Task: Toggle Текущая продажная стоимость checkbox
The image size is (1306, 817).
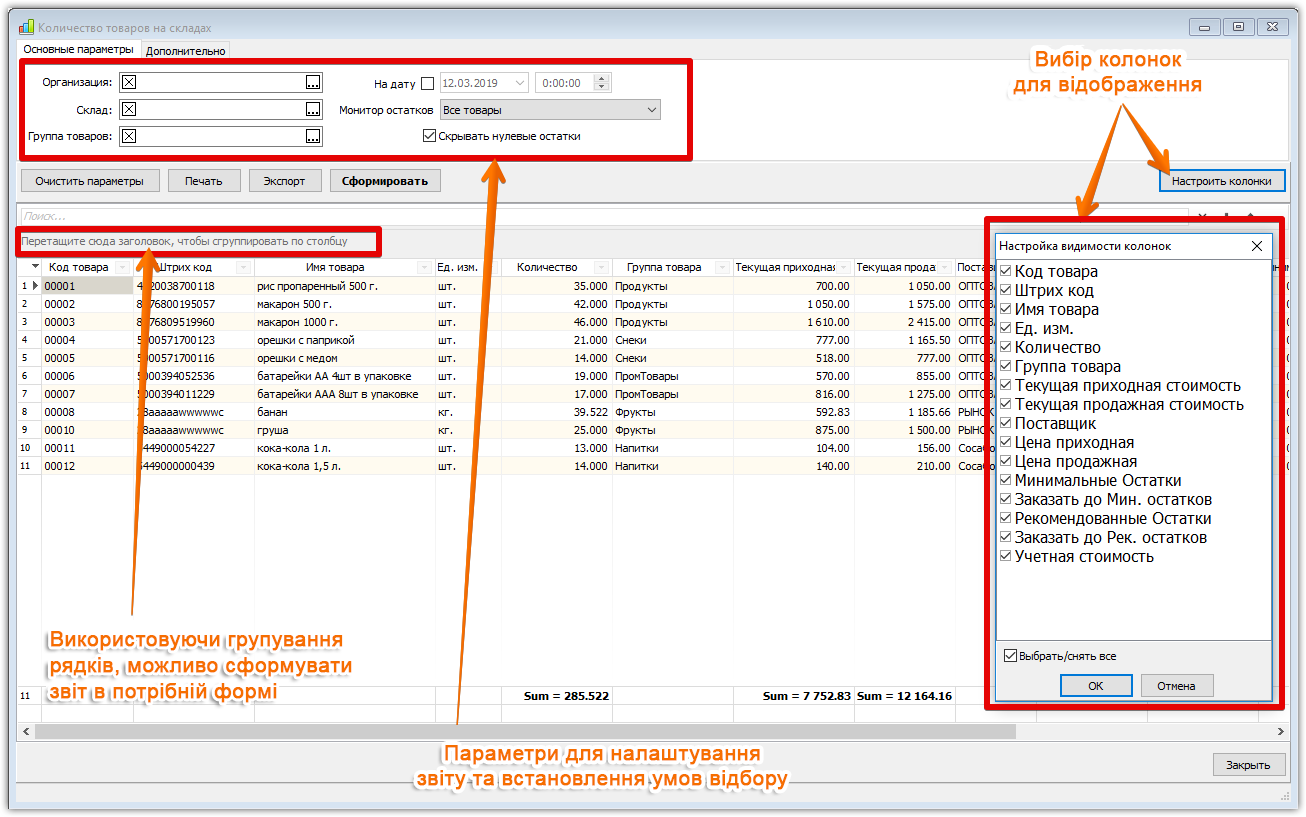Action: [1006, 405]
